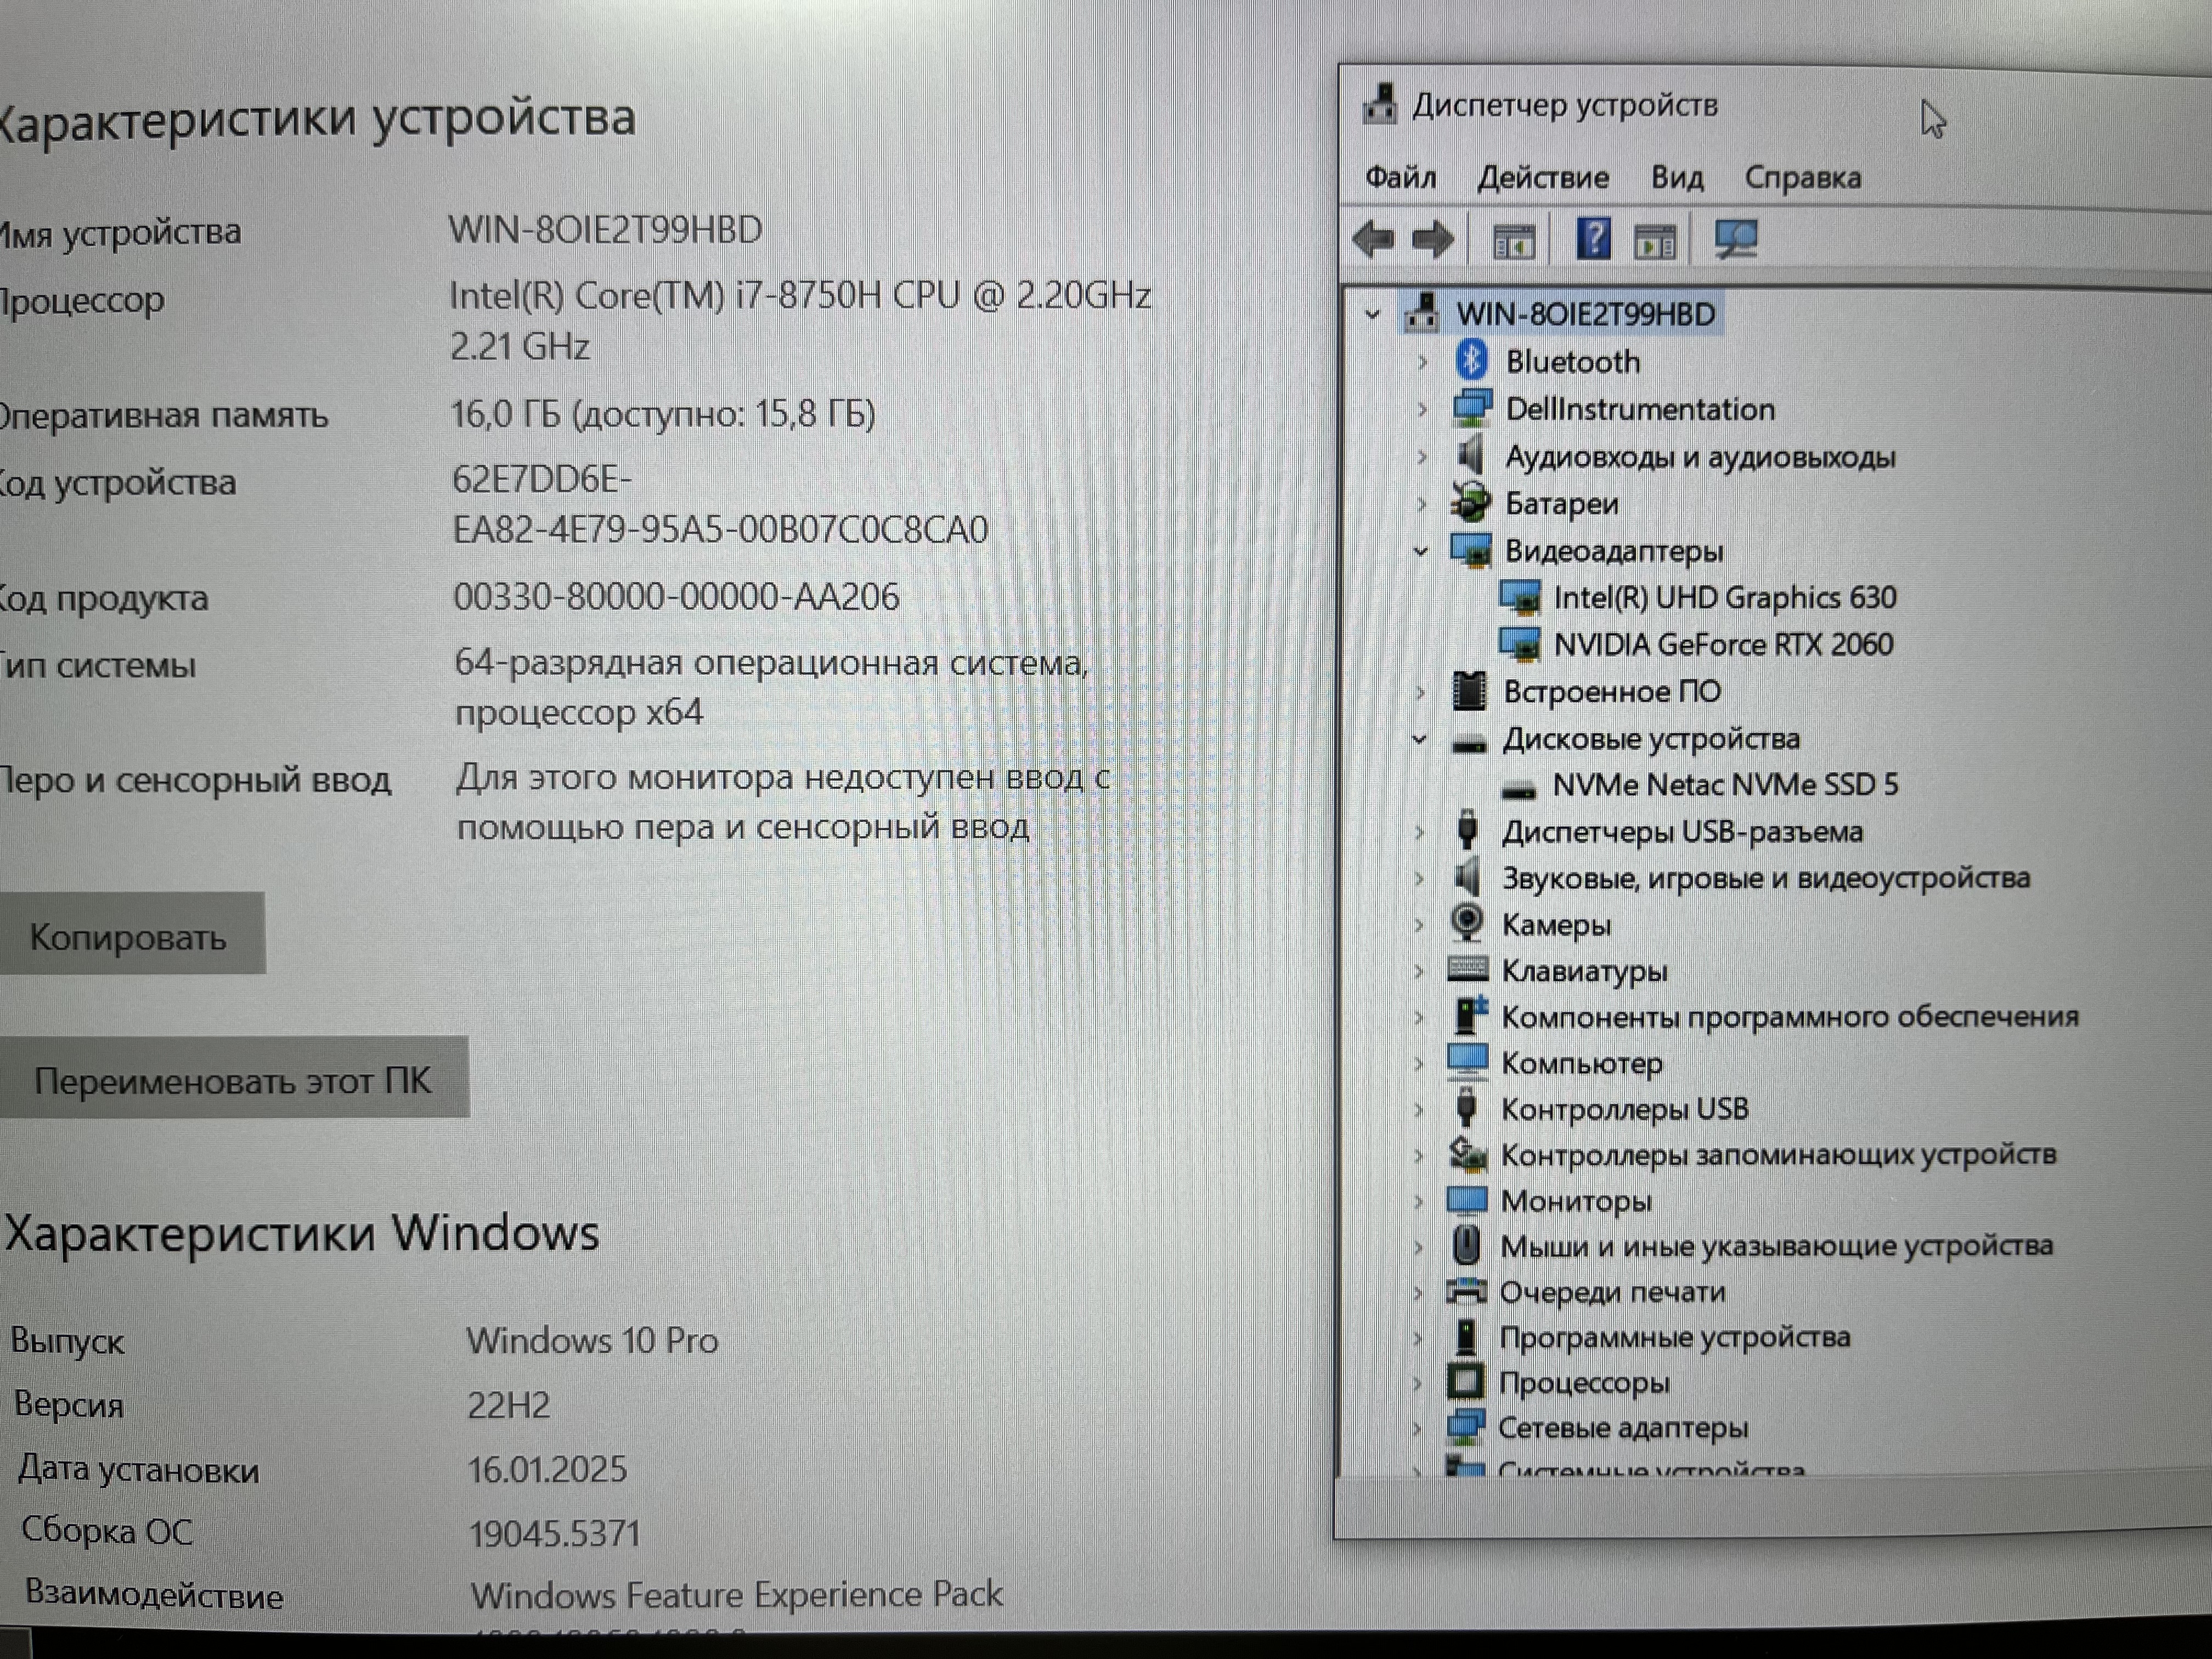Screen dimensions: 2212x1659
Task: Click the blue question-mark Help icon
Action: [1593, 240]
